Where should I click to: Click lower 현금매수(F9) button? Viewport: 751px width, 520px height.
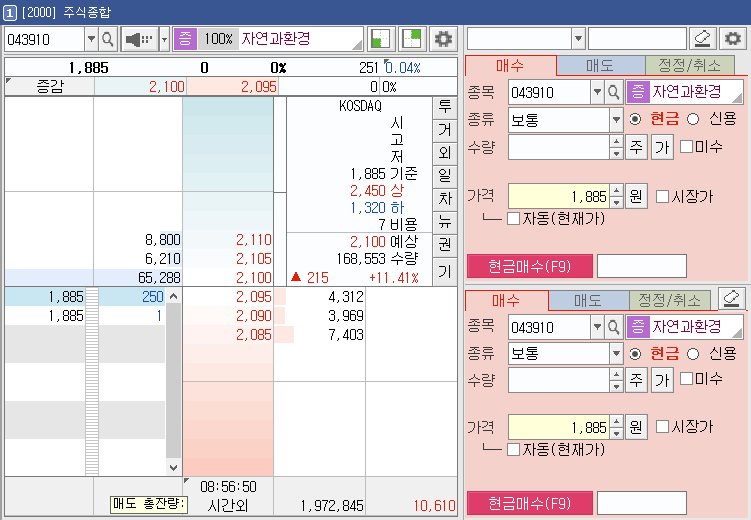pos(530,503)
